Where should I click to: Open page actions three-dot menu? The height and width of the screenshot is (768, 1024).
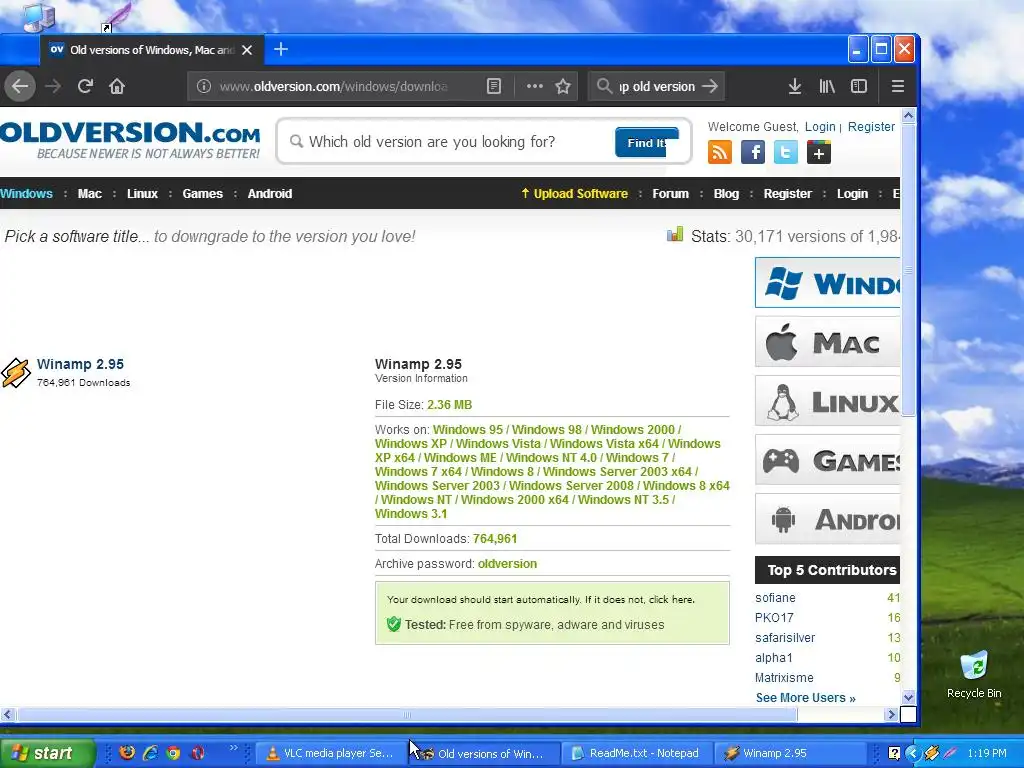[534, 86]
